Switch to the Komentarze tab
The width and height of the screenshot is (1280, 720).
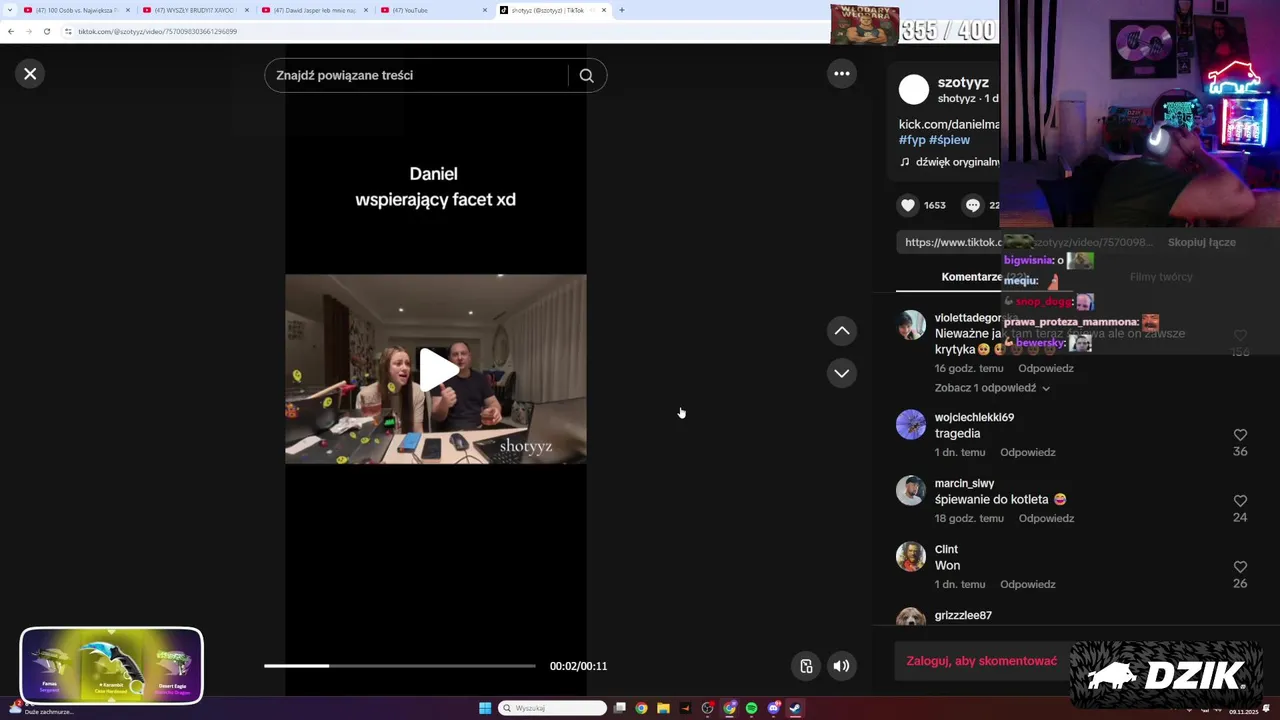point(971,277)
